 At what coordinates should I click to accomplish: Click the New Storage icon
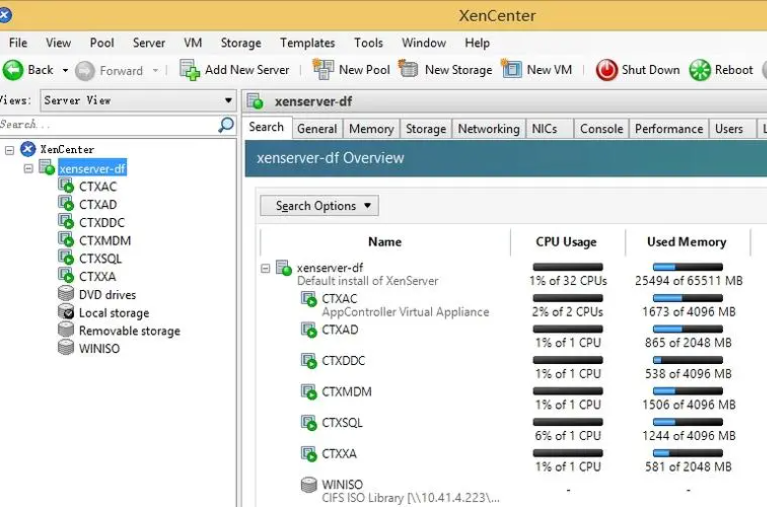(x=408, y=69)
